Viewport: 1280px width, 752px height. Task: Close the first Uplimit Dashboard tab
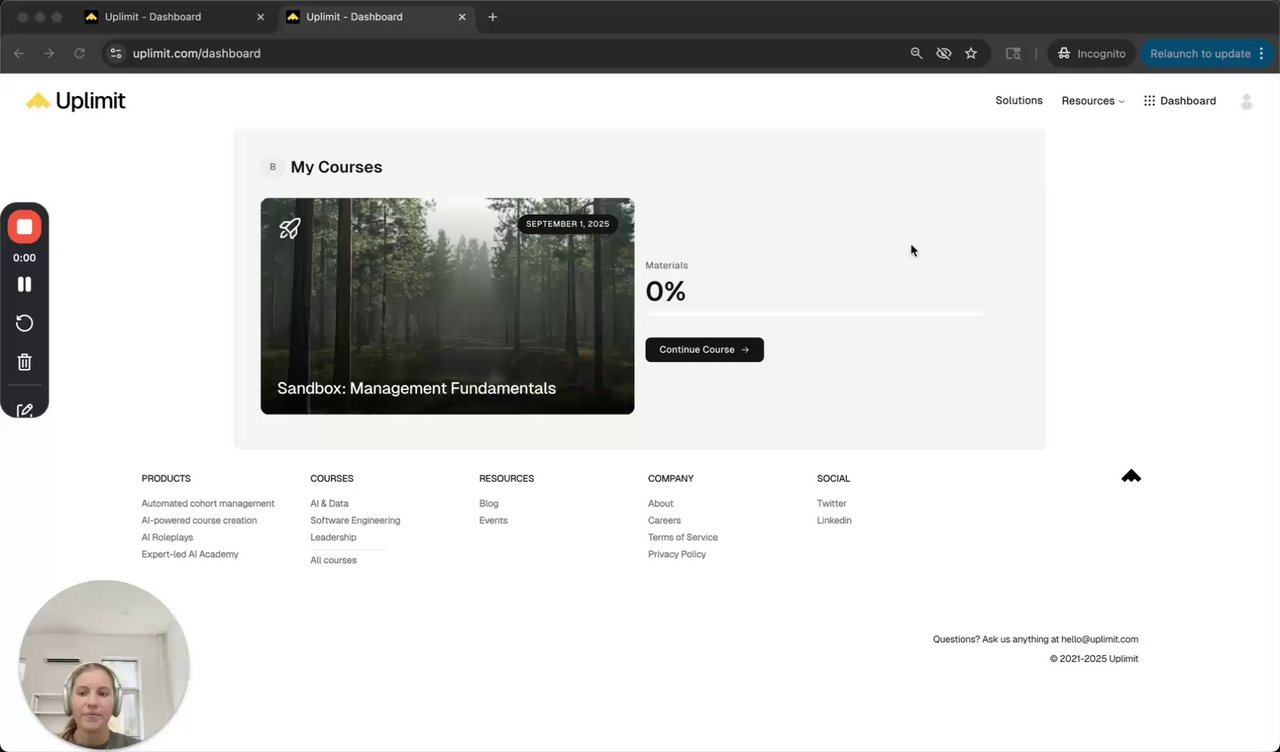point(261,17)
